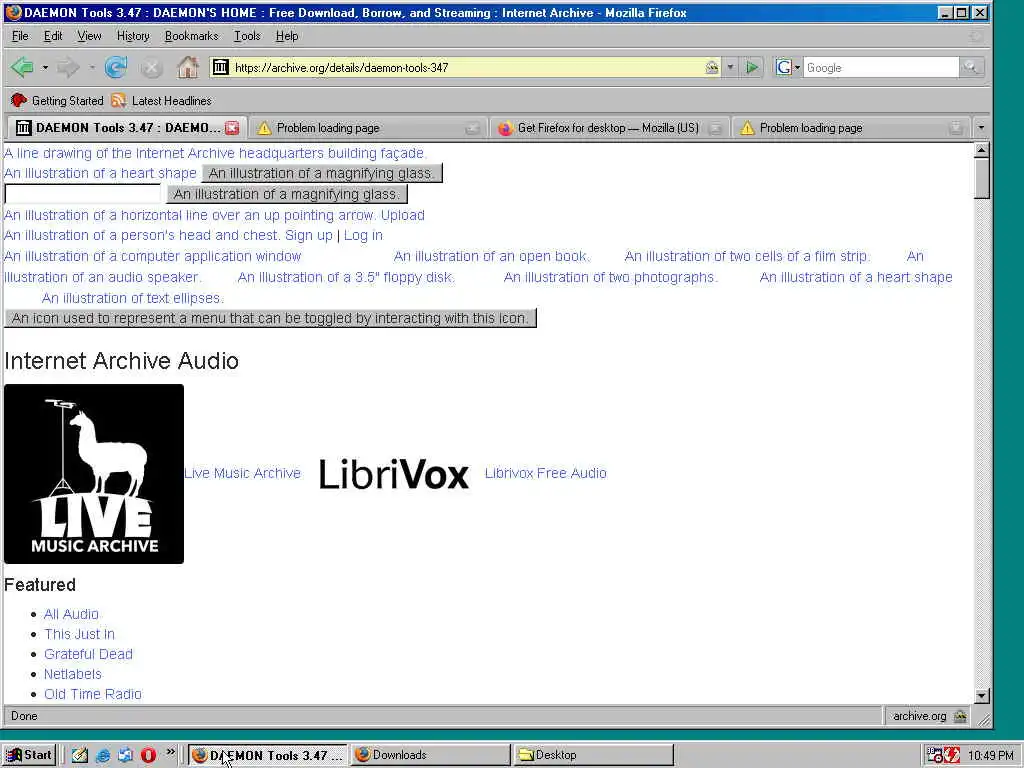
Task: Click the Live Music Archive llama logo
Action: click(94, 473)
